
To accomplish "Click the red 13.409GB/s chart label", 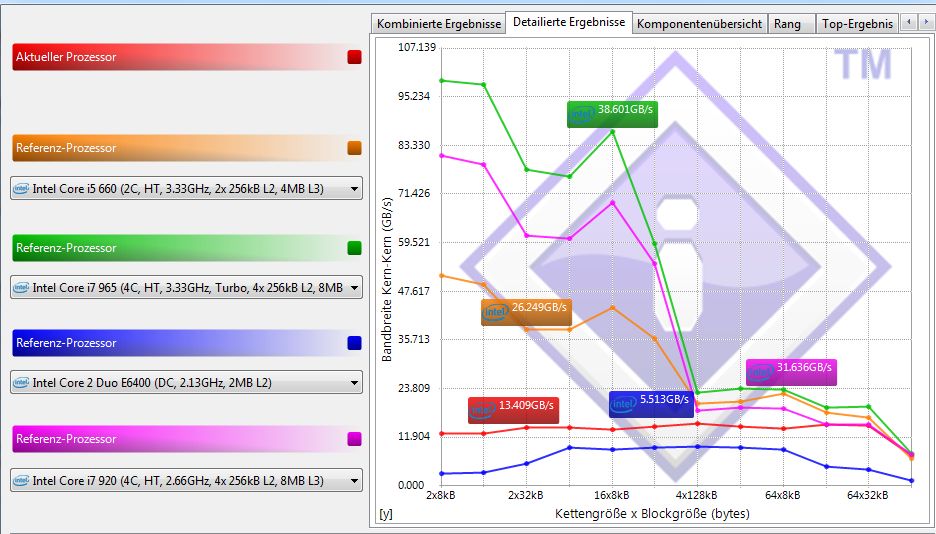I will [x=513, y=410].
